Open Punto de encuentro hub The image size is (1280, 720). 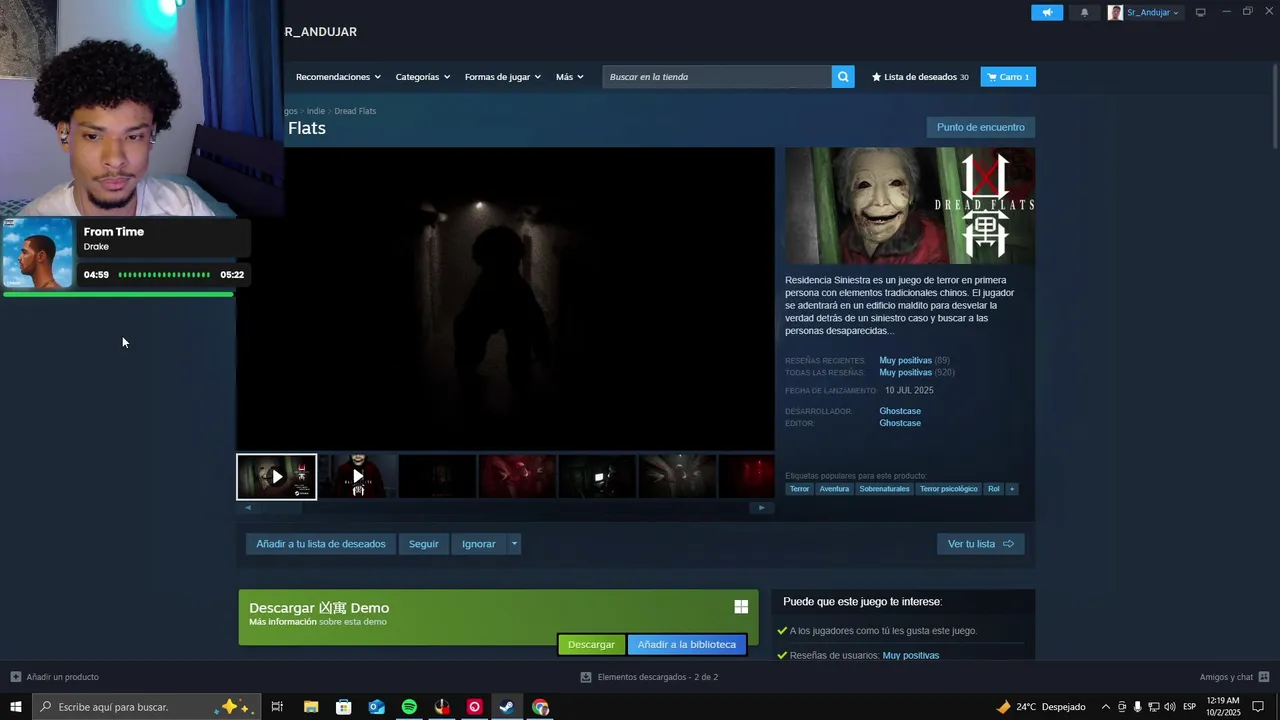click(980, 127)
